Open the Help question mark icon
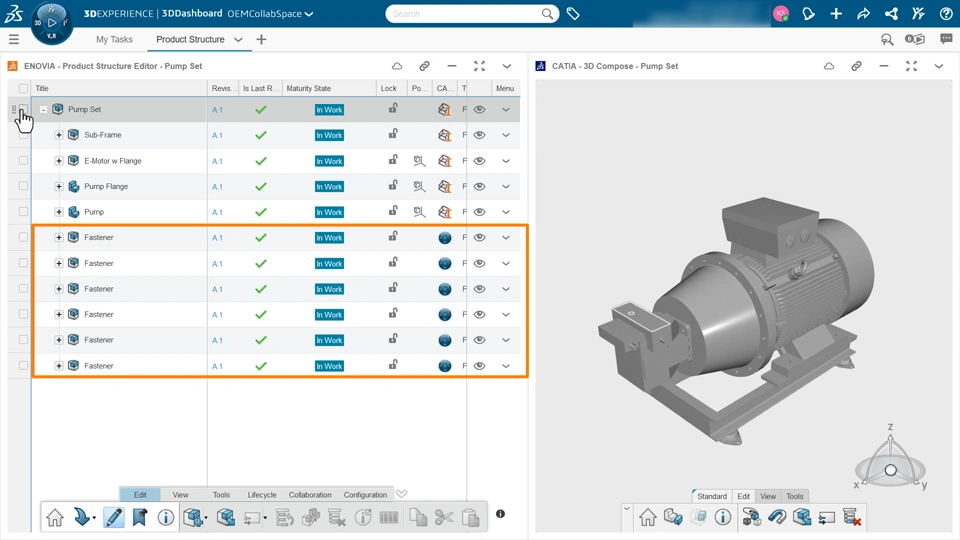Viewport: 960px width, 540px height. (946, 13)
